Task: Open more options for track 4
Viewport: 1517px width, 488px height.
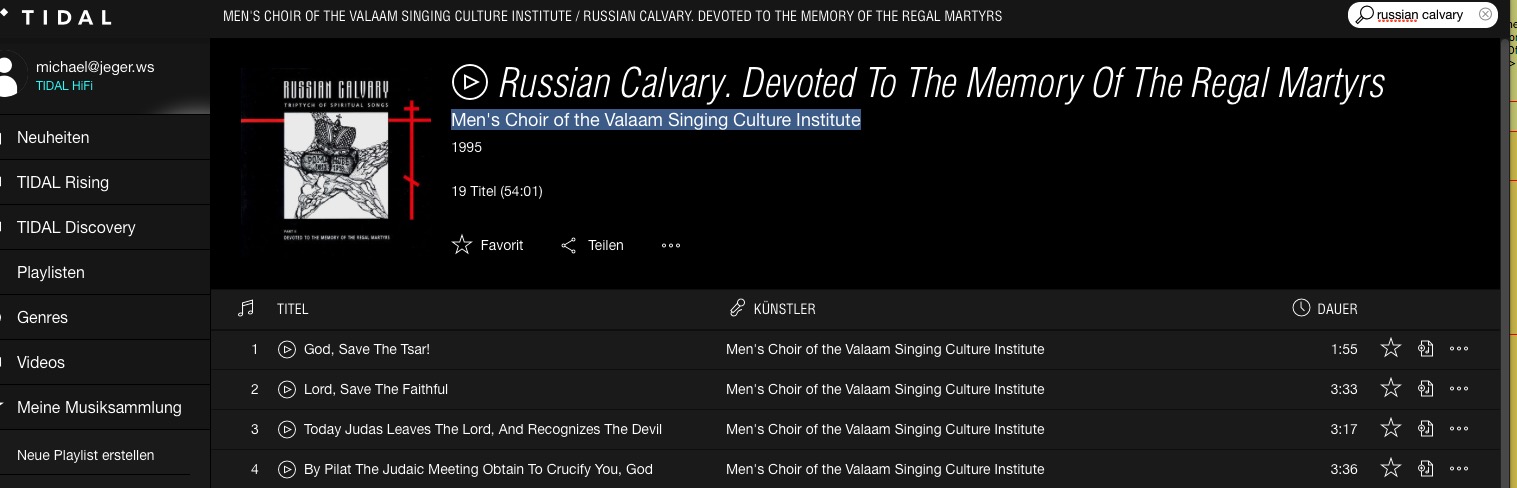Action: (1459, 469)
